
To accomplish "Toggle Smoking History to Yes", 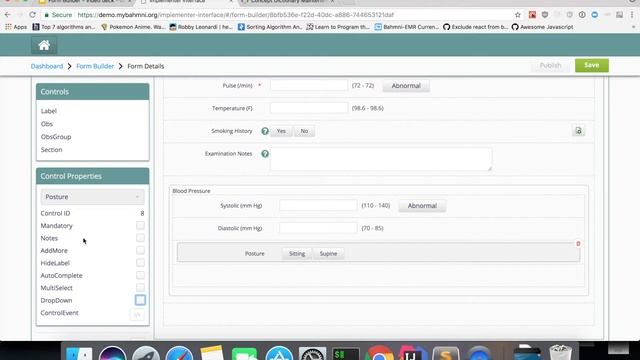I will click(281, 131).
